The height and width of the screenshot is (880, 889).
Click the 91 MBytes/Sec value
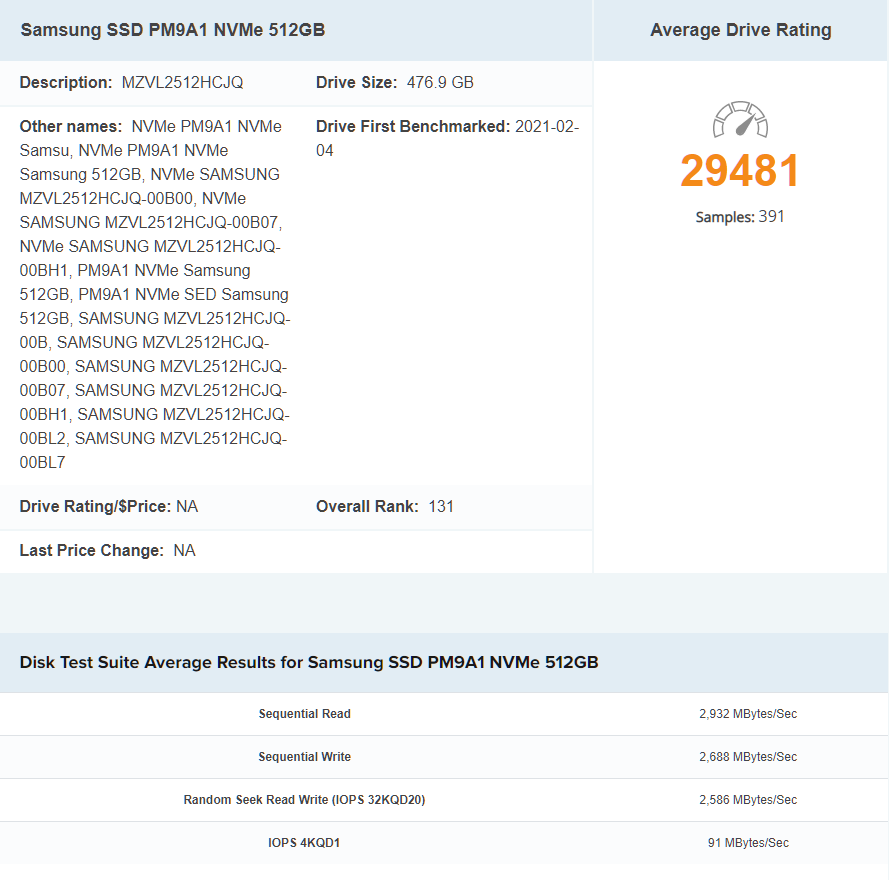pos(748,843)
